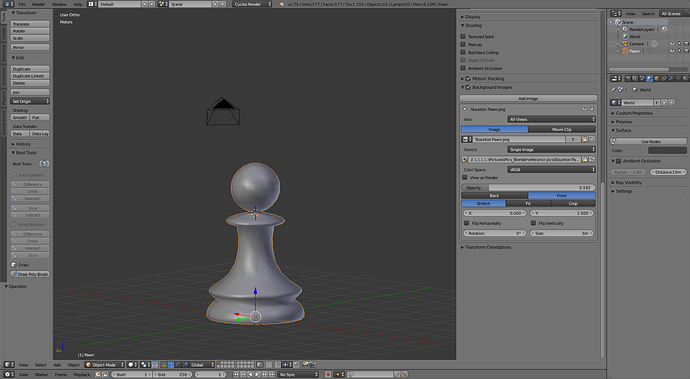Viewport: 690px width, 379px height.
Task: Open the Cycles Render engine dropdown
Action: tap(252, 4)
